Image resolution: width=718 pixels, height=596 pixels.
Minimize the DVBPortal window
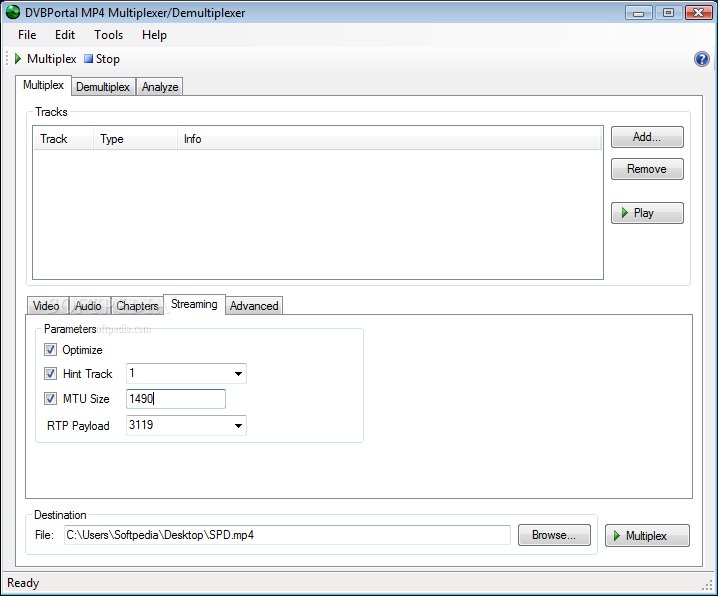pos(639,13)
